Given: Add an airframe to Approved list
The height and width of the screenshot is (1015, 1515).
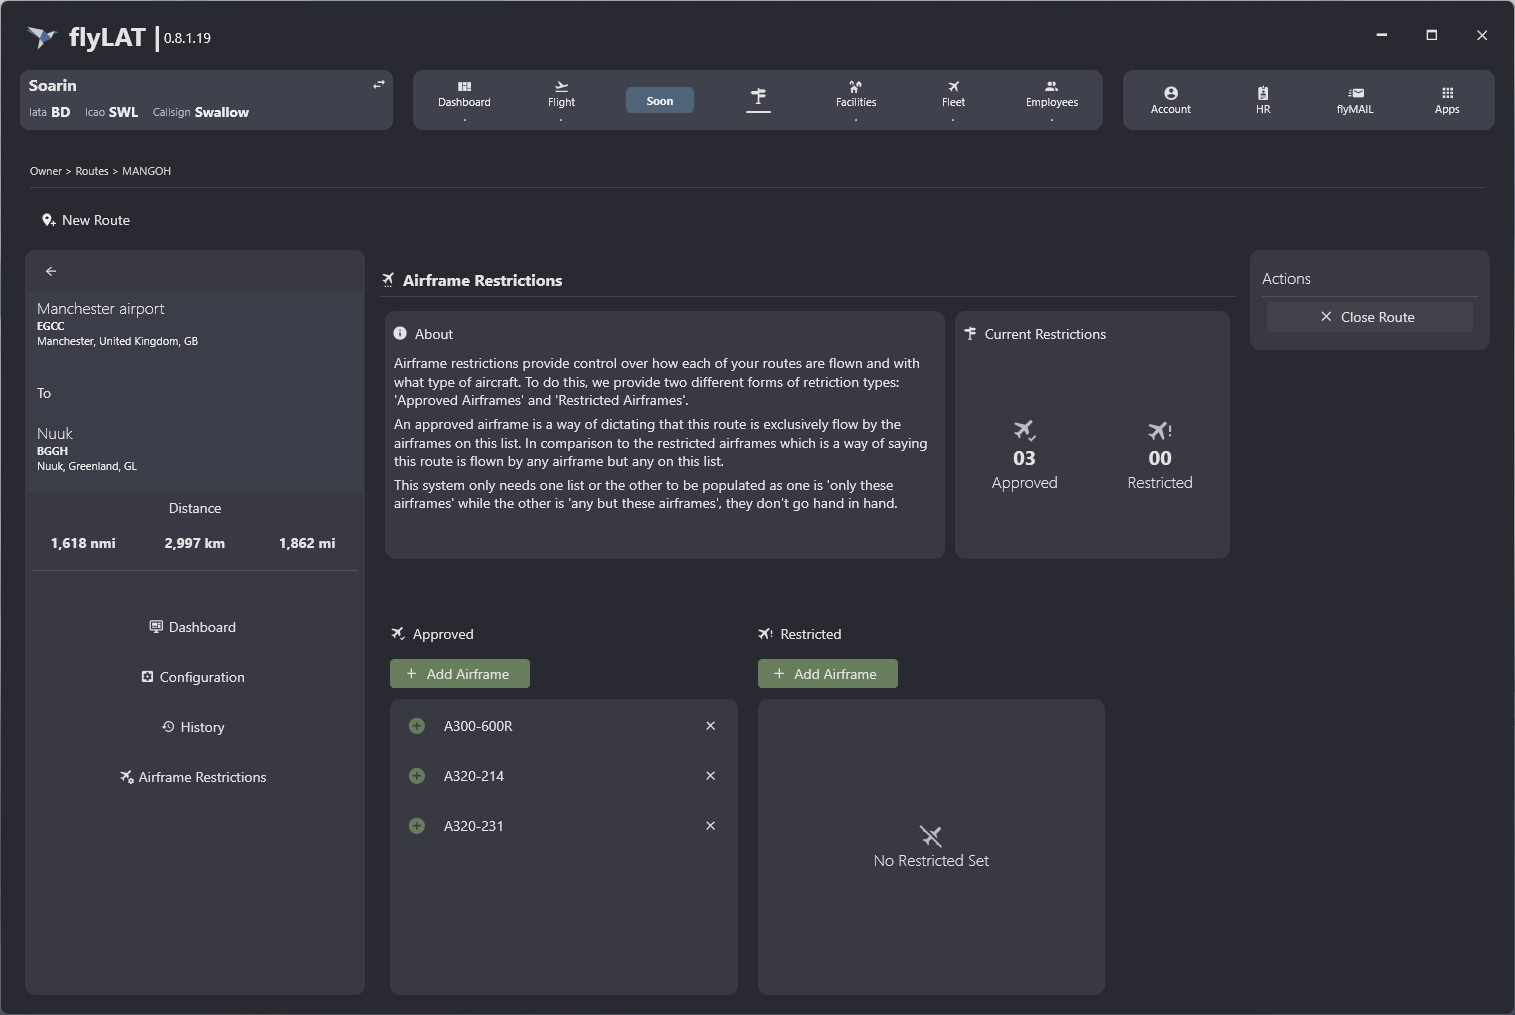Looking at the screenshot, I should 459,674.
